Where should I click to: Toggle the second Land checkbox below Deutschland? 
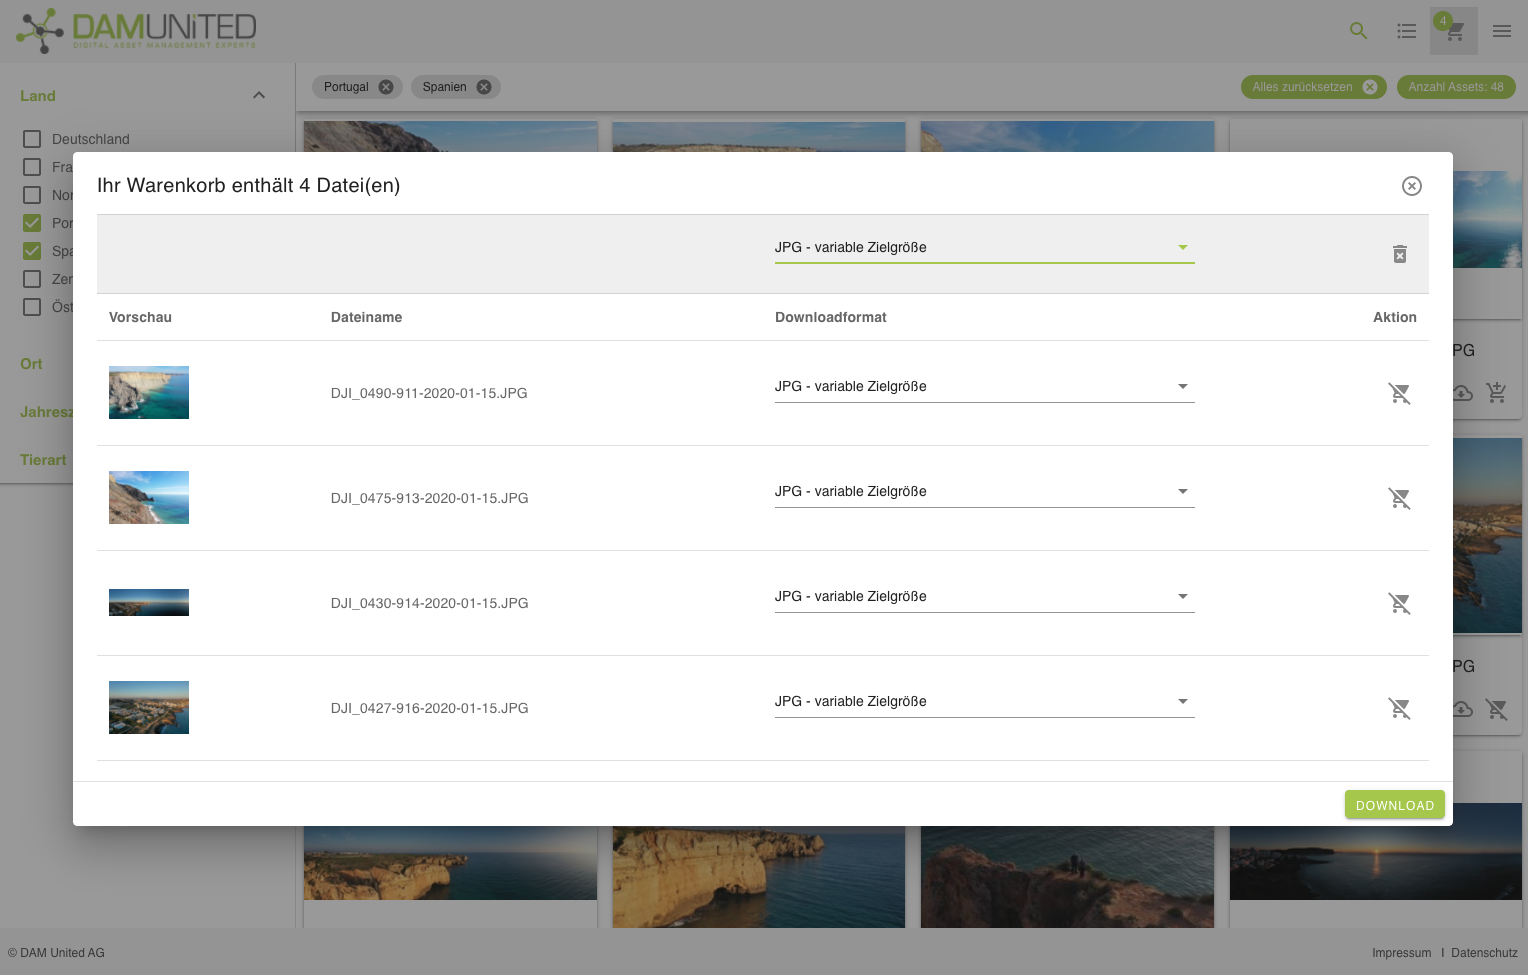pyautogui.click(x=32, y=167)
